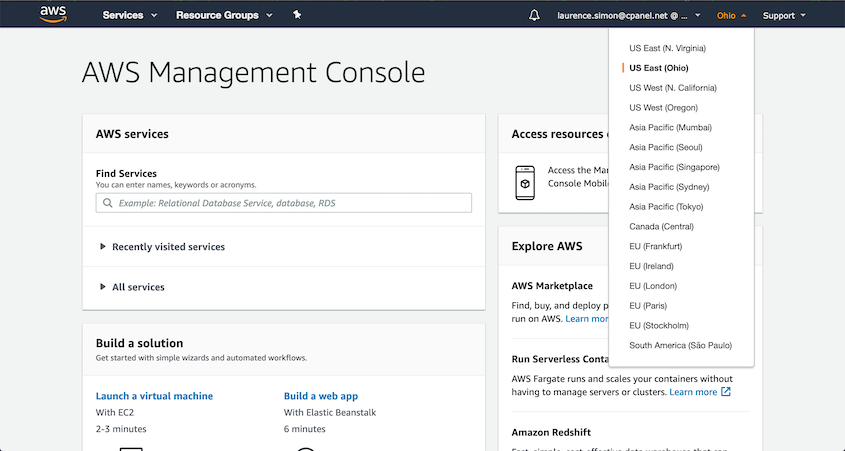Image resolution: width=845 pixels, height=451 pixels.
Task: Click the 'With EC2' text
Action: click(x=114, y=413)
